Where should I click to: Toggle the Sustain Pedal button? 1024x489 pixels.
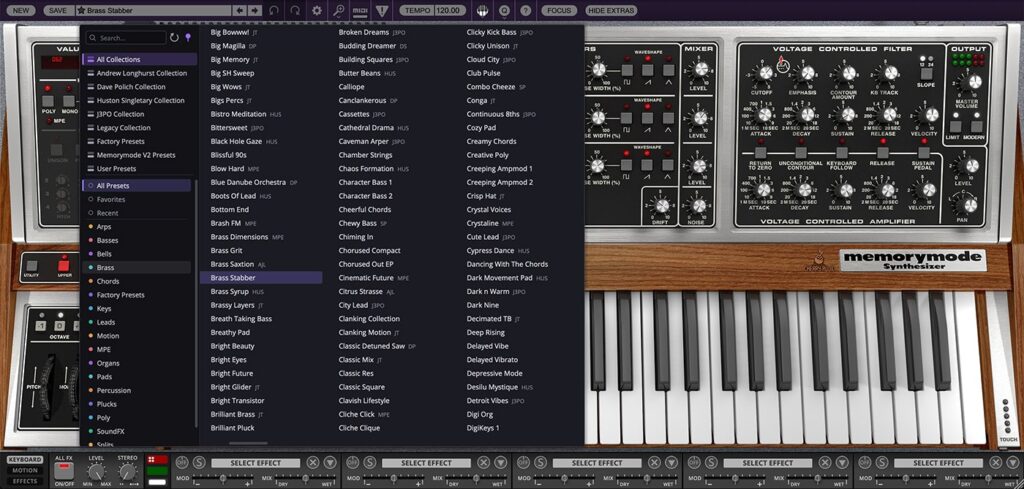click(x=923, y=152)
